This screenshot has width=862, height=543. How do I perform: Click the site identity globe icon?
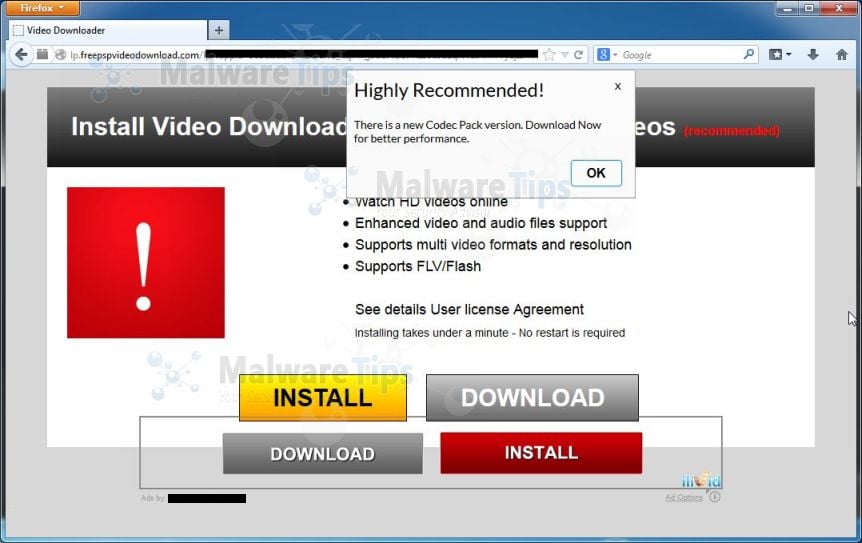click(x=60, y=54)
